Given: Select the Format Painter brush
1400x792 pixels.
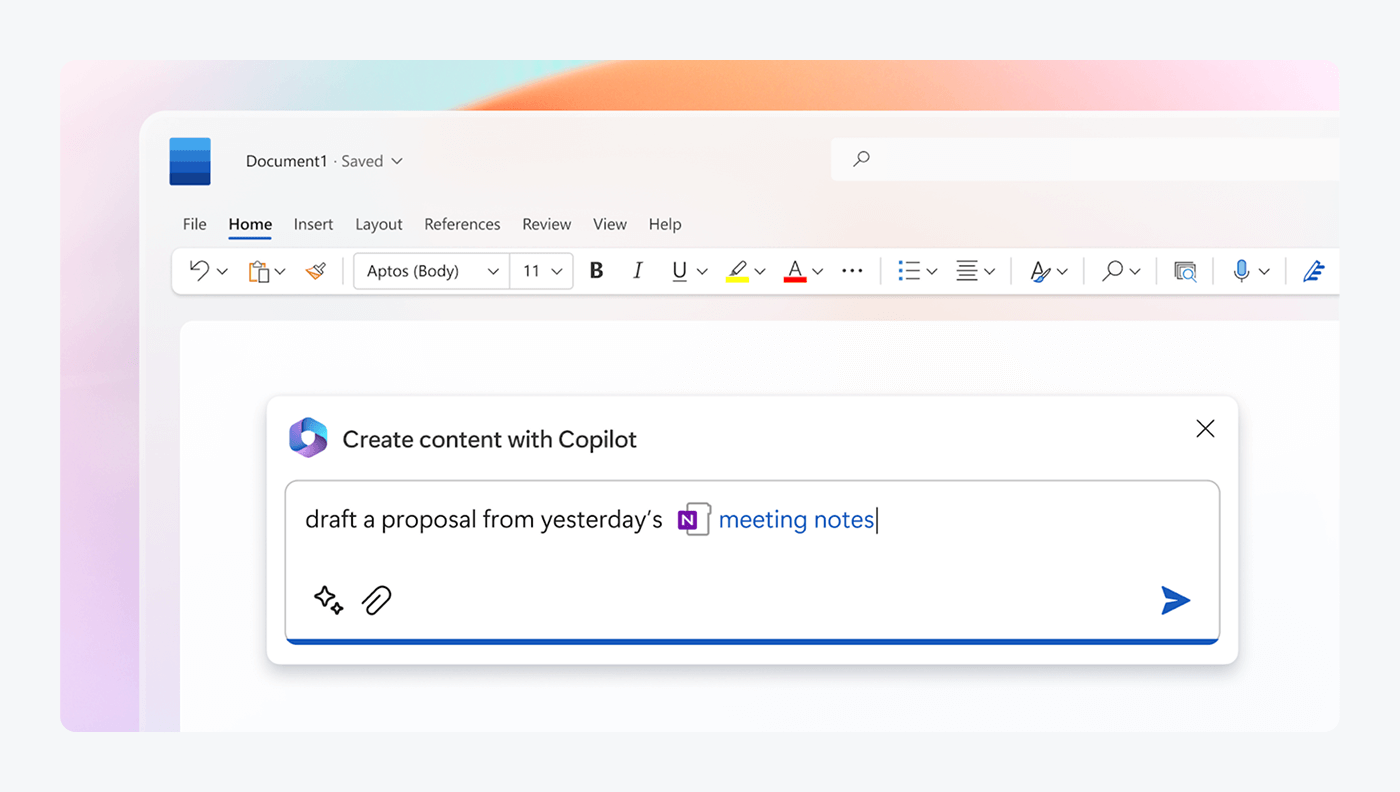Looking at the screenshot, I should click(316, 271).
